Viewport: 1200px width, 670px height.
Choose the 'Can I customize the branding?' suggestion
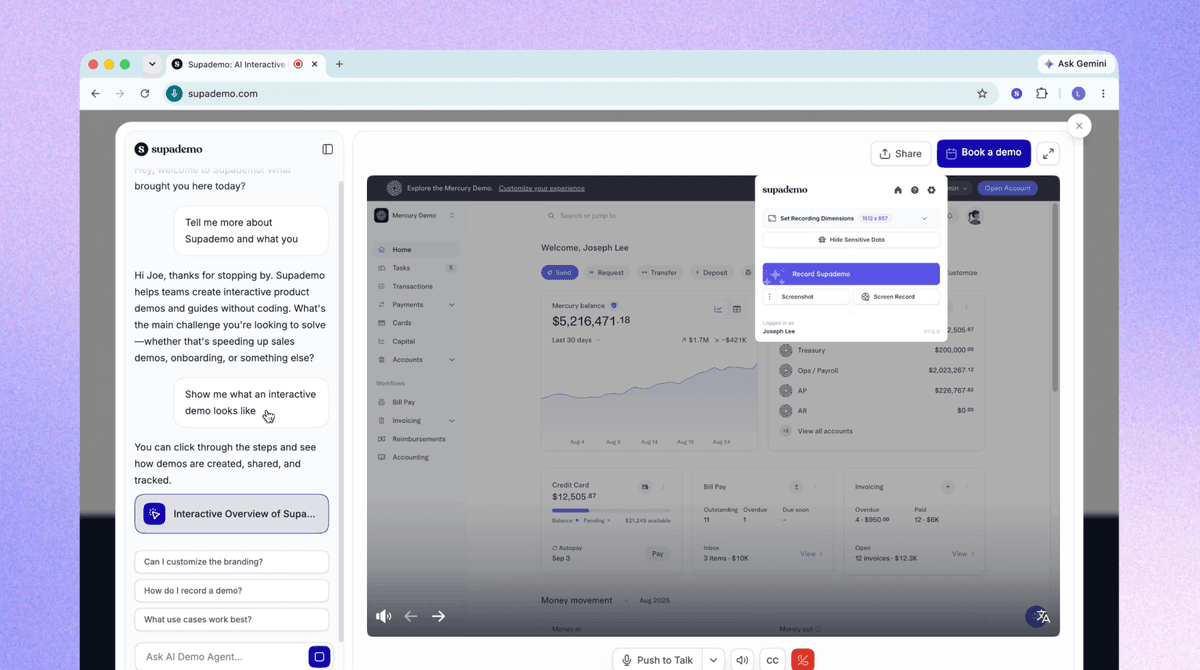point(232,562)
